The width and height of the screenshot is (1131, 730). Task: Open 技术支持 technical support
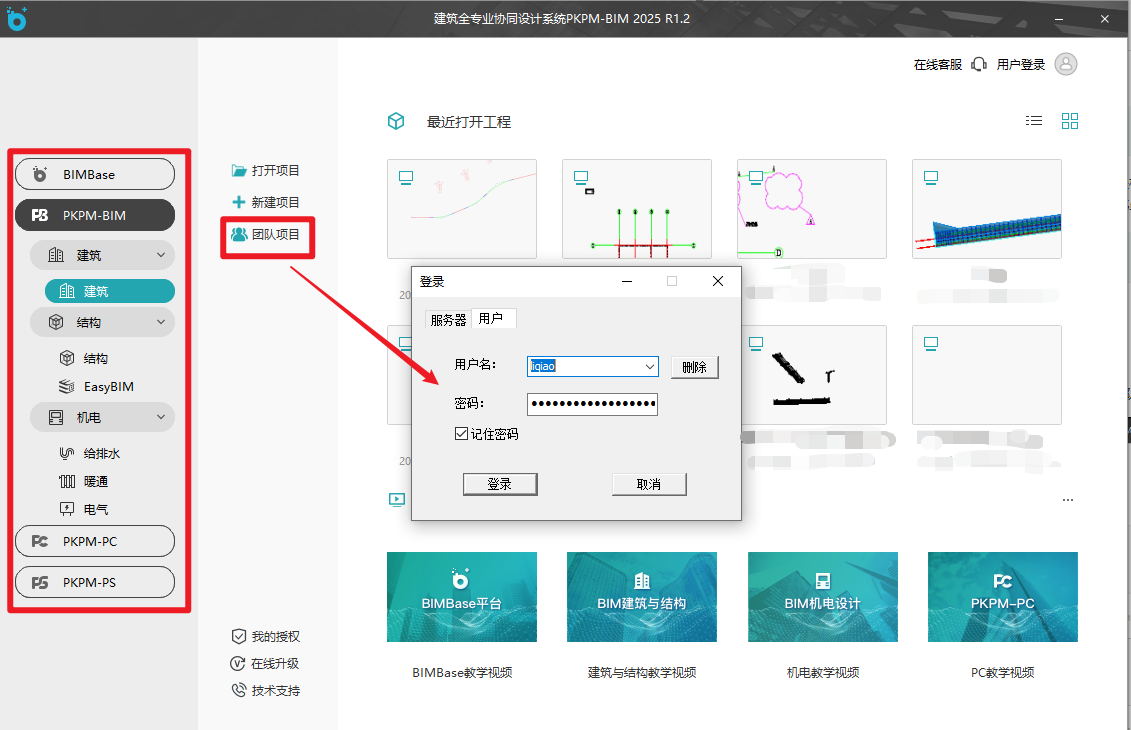coord(265,690)
